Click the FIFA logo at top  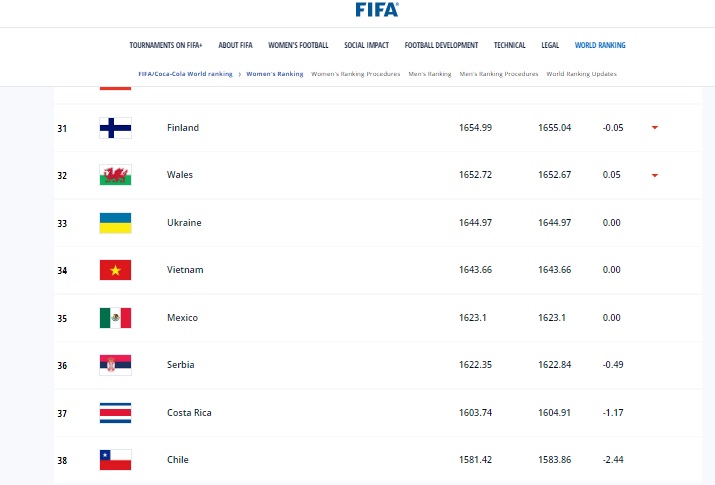click(377, 10)
